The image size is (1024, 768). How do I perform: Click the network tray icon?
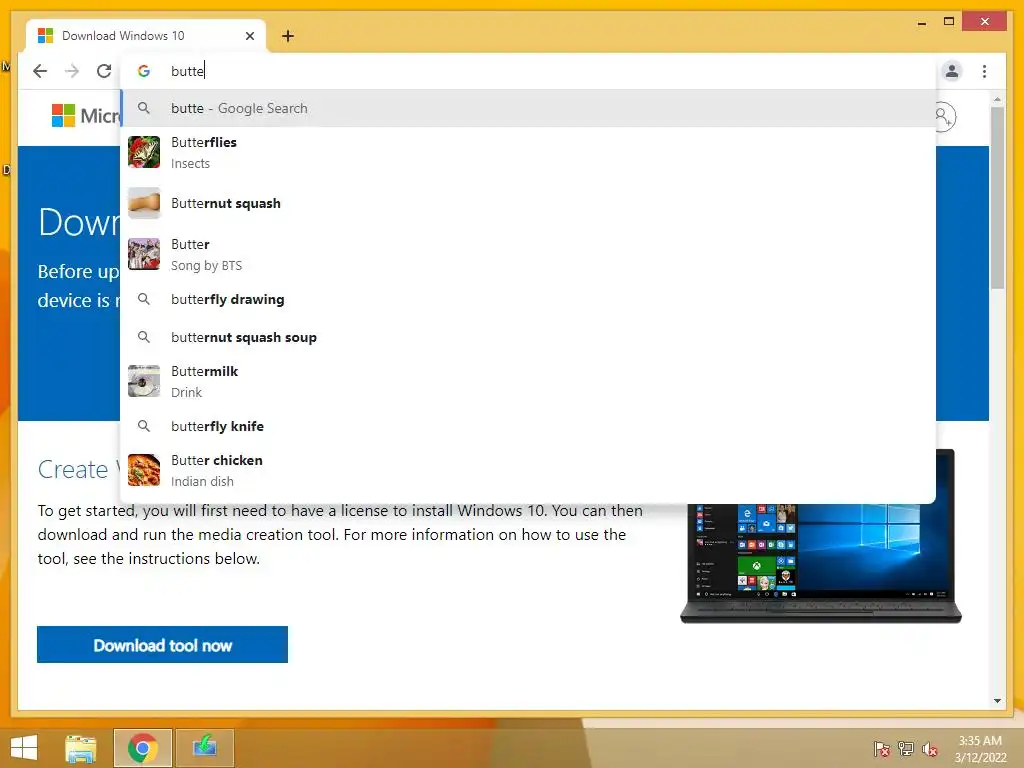(x=906, y=748)
